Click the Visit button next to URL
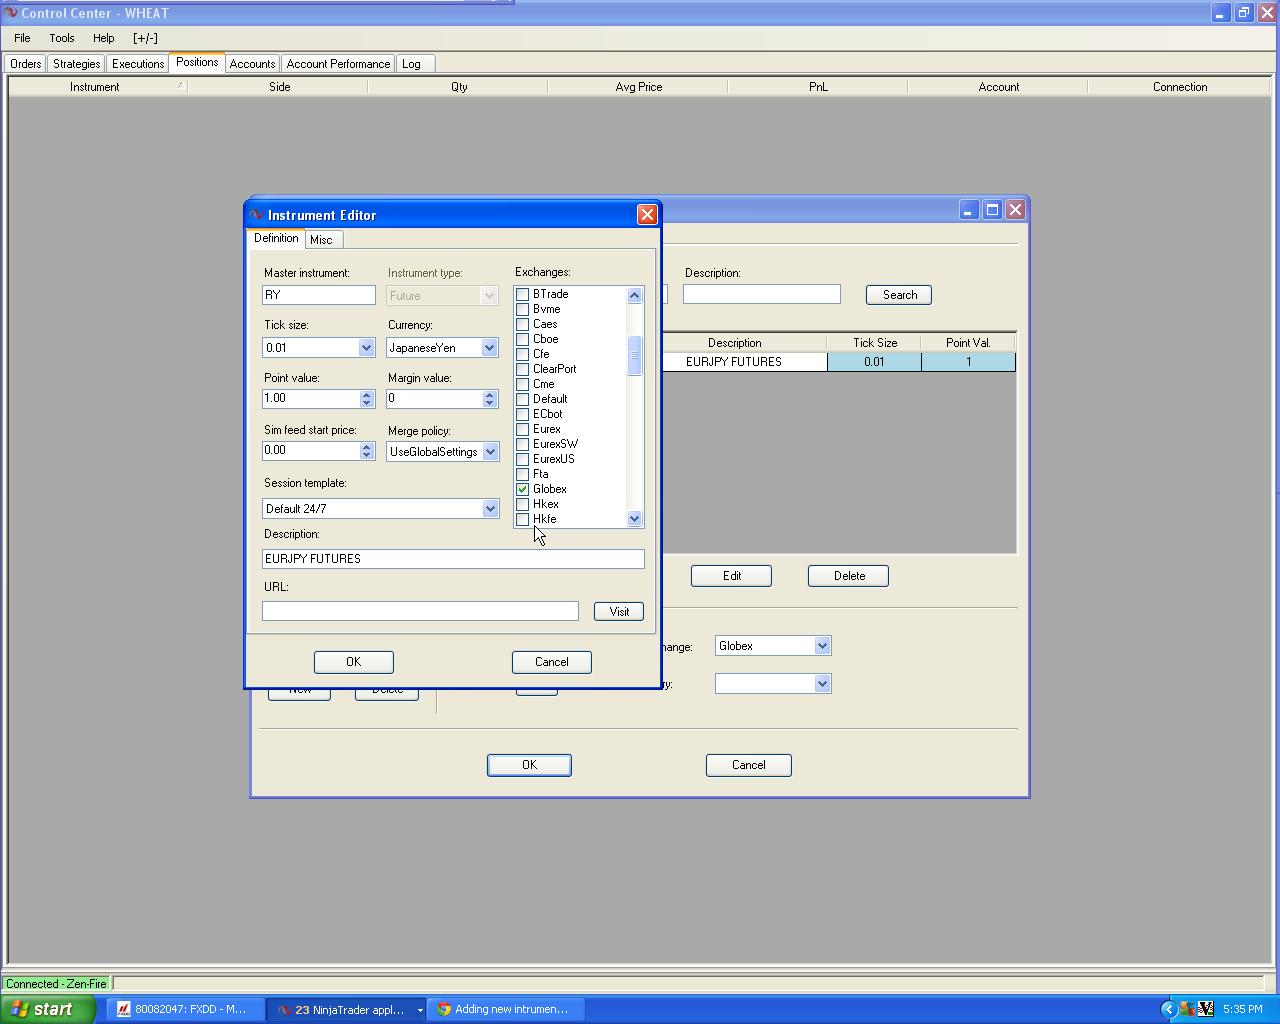This screenshot has width=1280, height=1024. tap(618, 612)
